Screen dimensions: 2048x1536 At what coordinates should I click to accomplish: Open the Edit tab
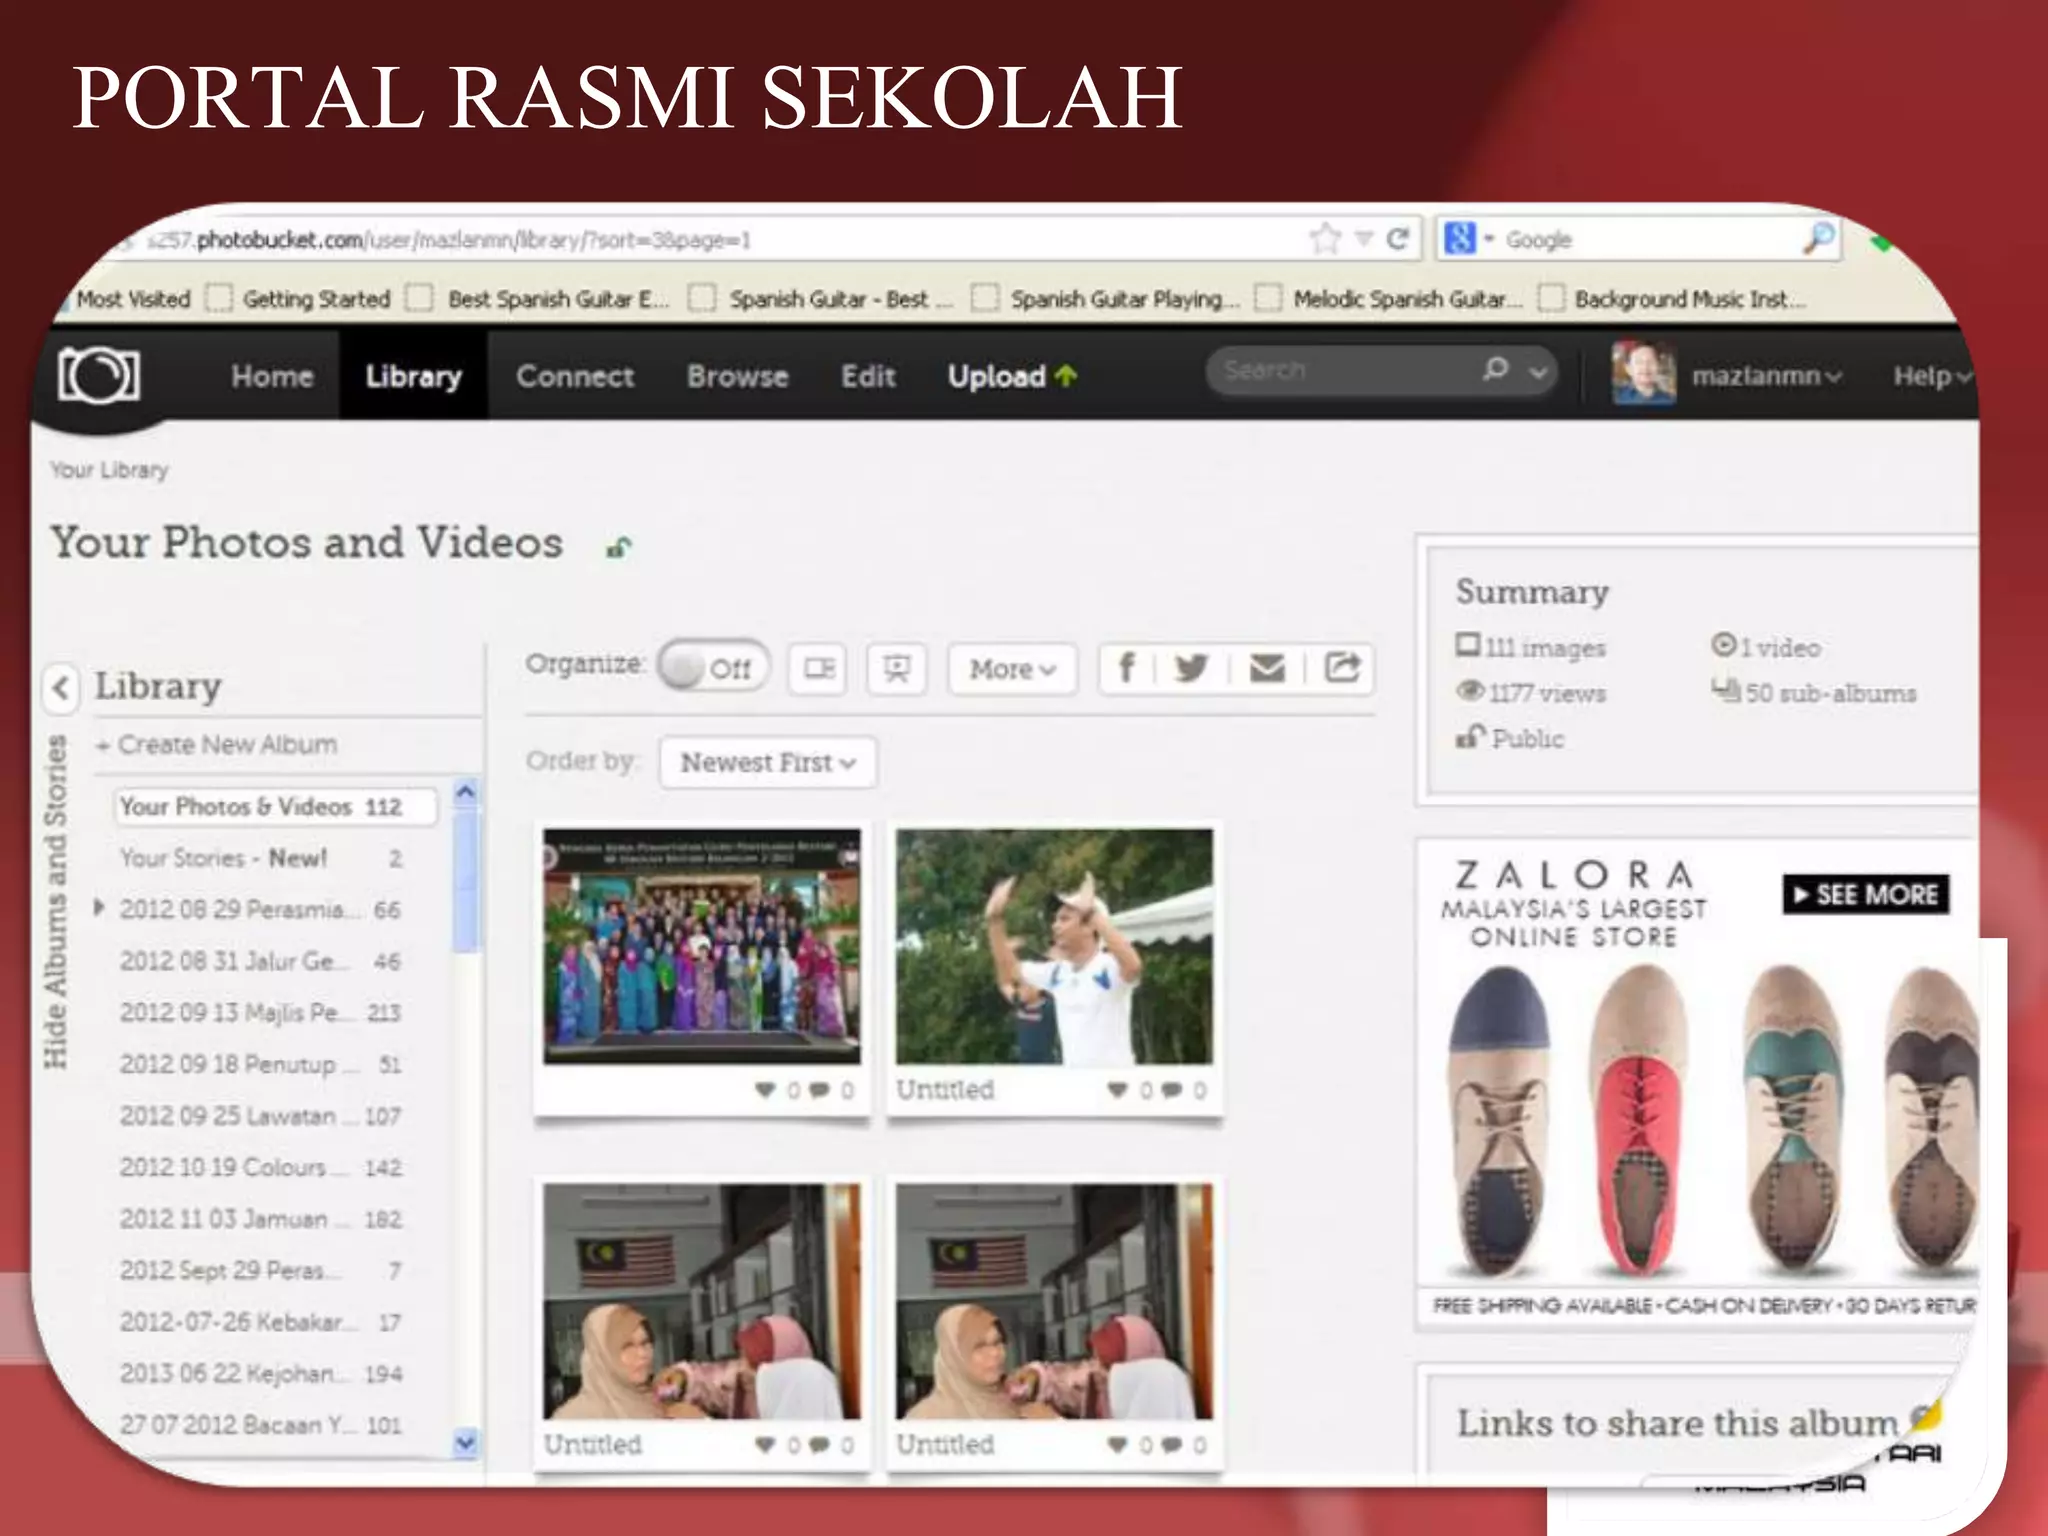867,376
